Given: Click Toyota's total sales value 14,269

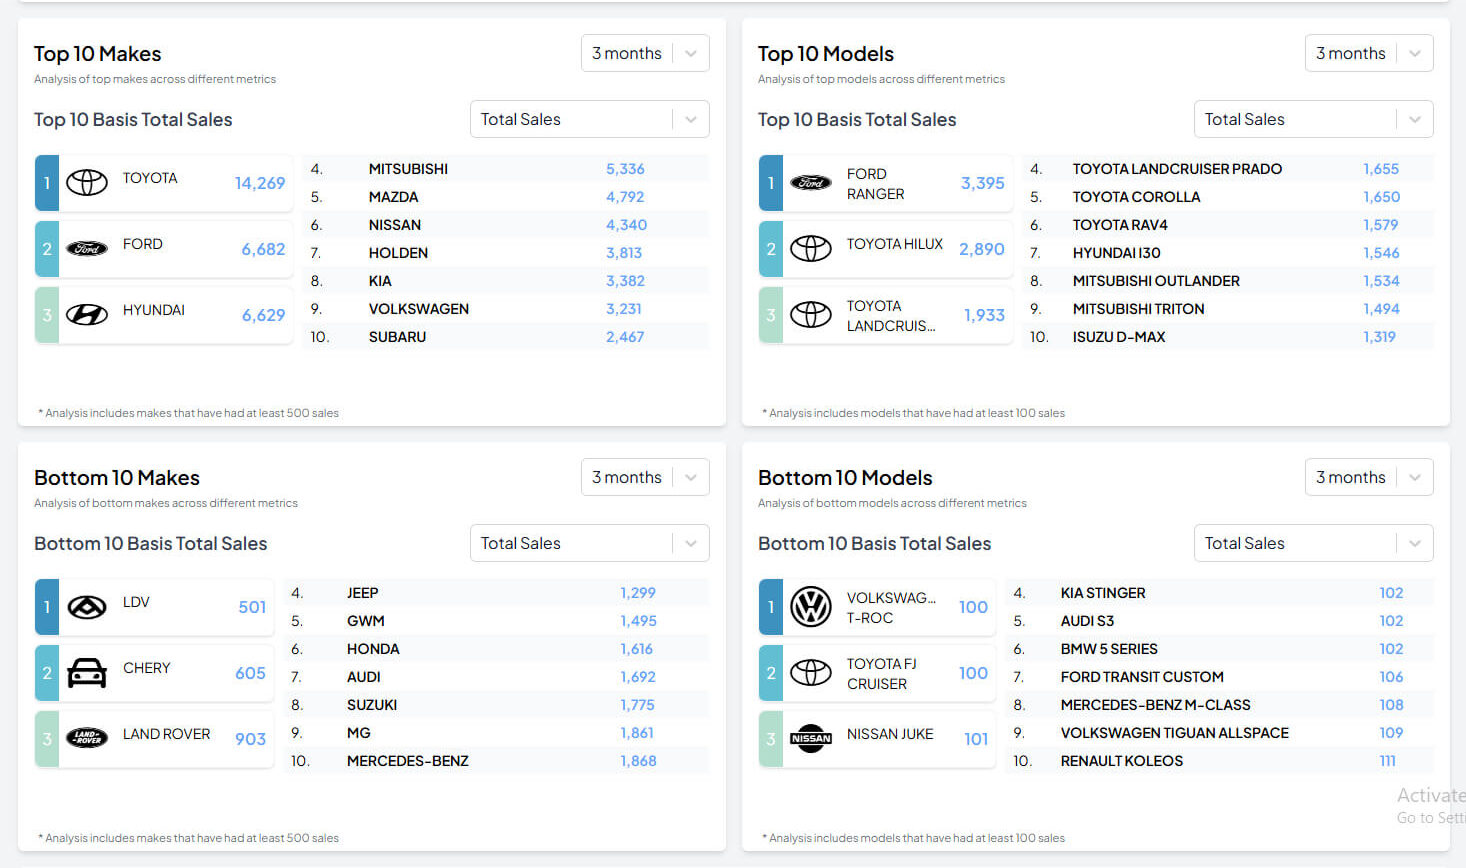Looking at the screenshot, I should click(260, 183).
